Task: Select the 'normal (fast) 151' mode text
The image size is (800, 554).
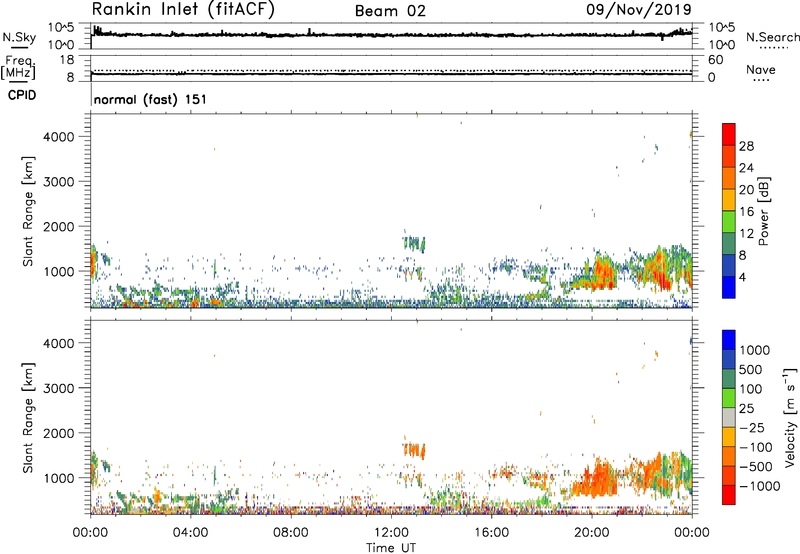Action: coord(151,99)
